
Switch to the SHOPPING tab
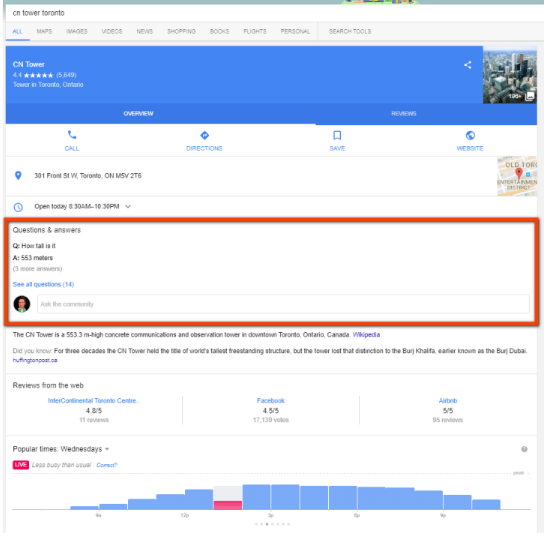182,31
